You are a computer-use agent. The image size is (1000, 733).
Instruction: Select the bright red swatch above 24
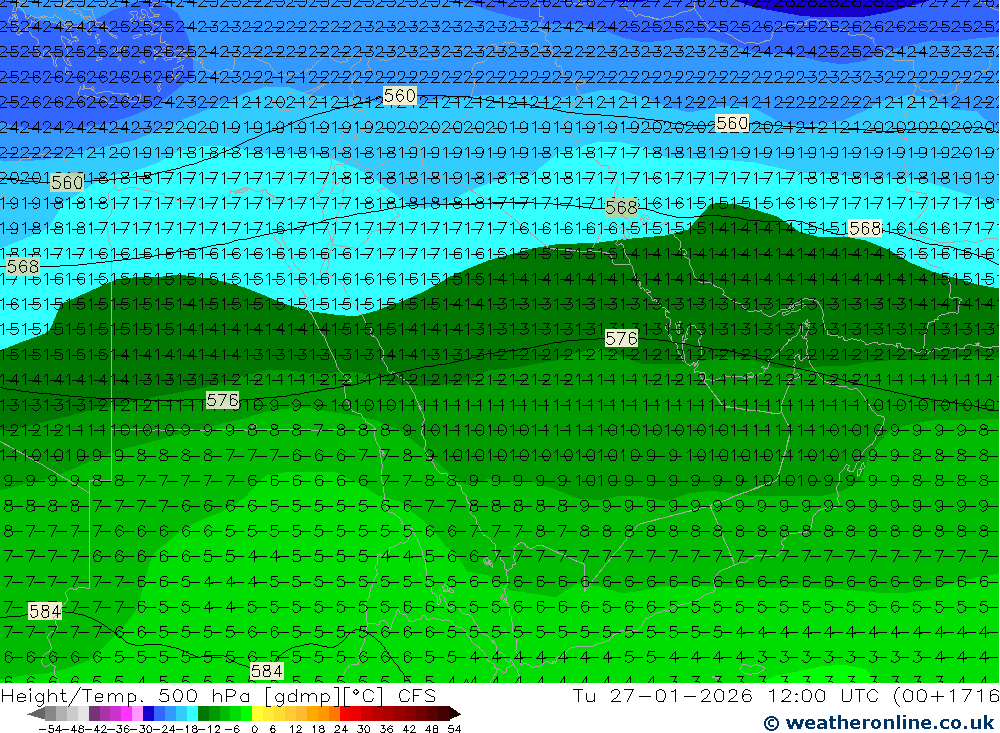(x=345, y=713)
